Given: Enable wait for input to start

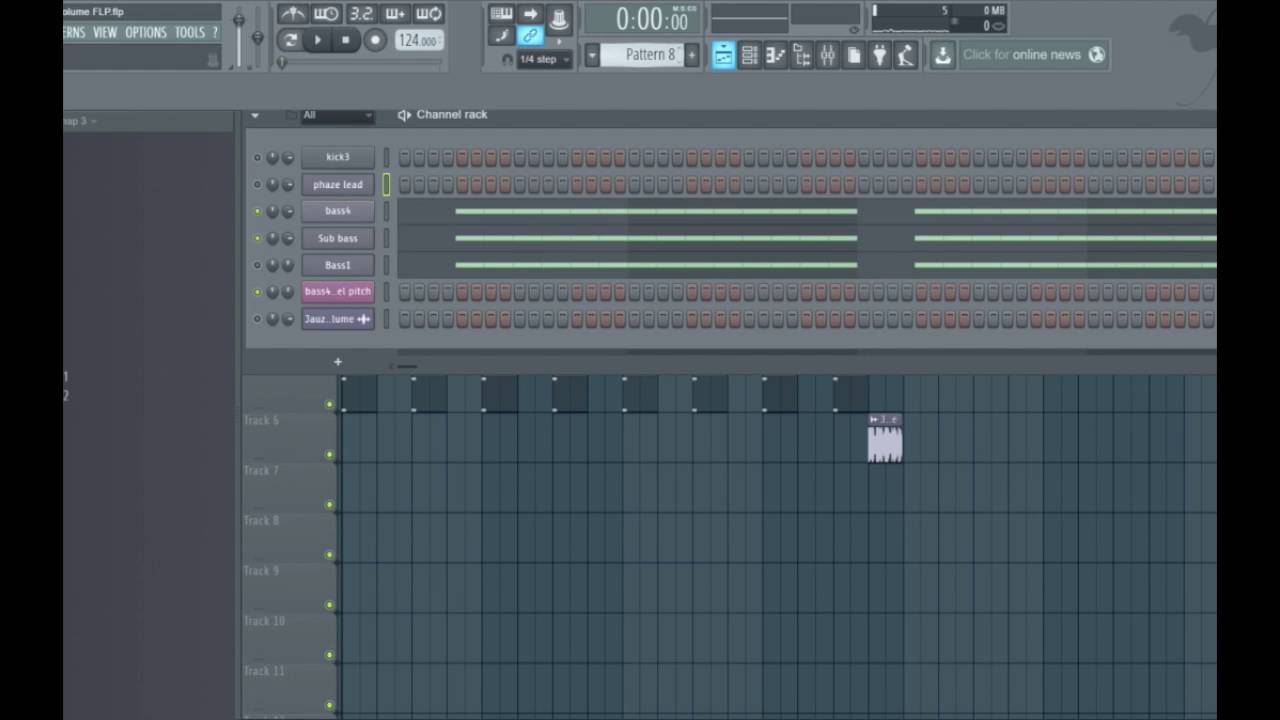Looking at the screenshot, I should pos(326,13).
